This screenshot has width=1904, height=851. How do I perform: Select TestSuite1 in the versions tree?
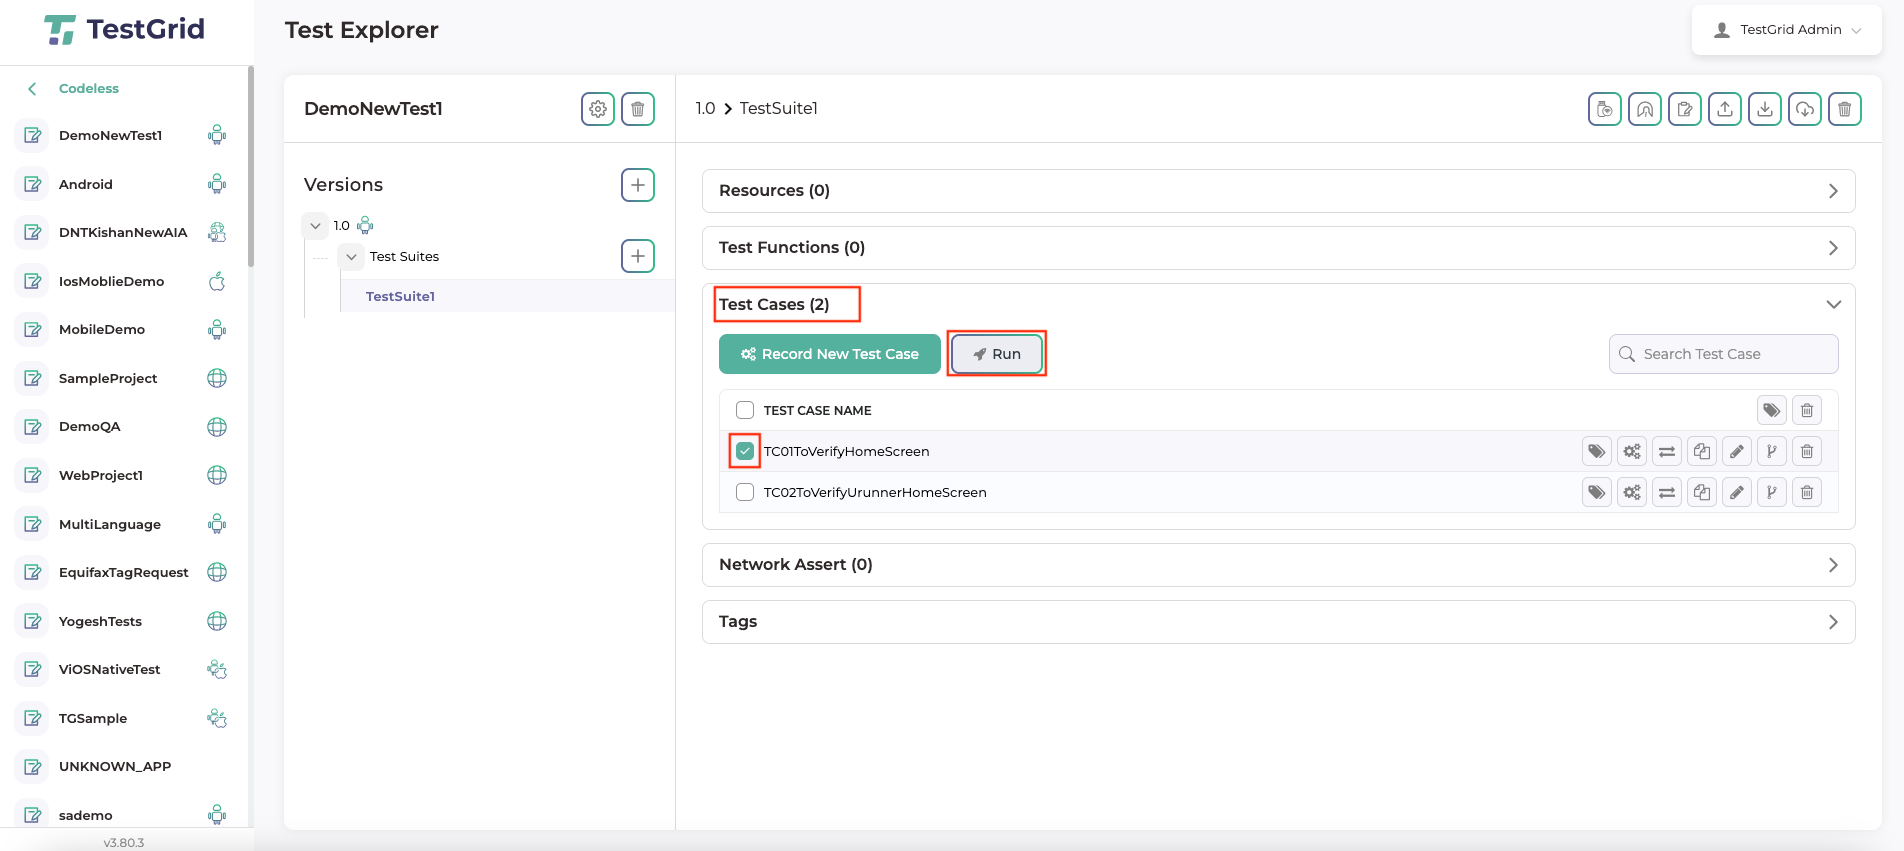coord(400,297)
